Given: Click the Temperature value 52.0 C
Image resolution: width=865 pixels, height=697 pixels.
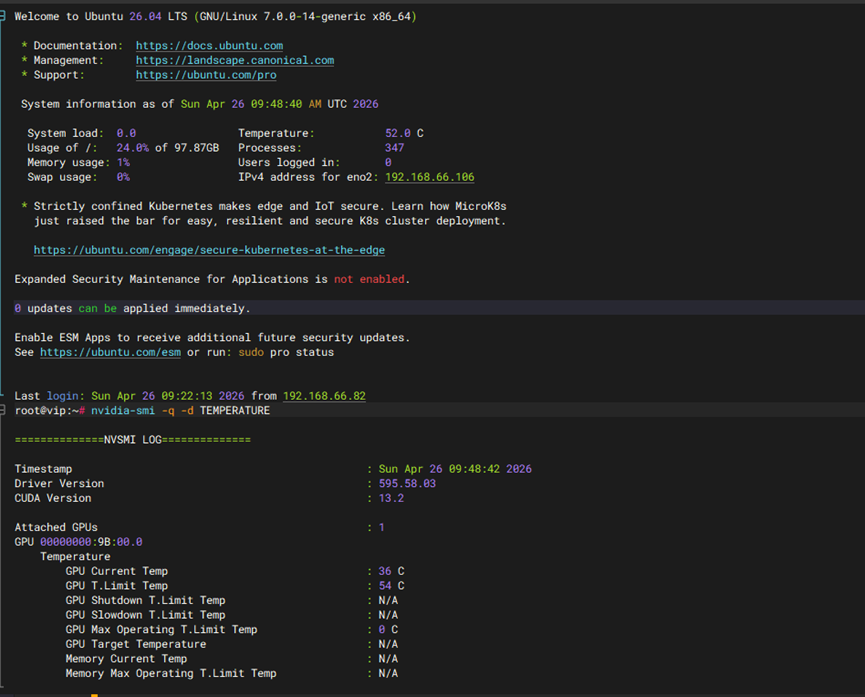Looking at the screenshot, I should point(404,133).
